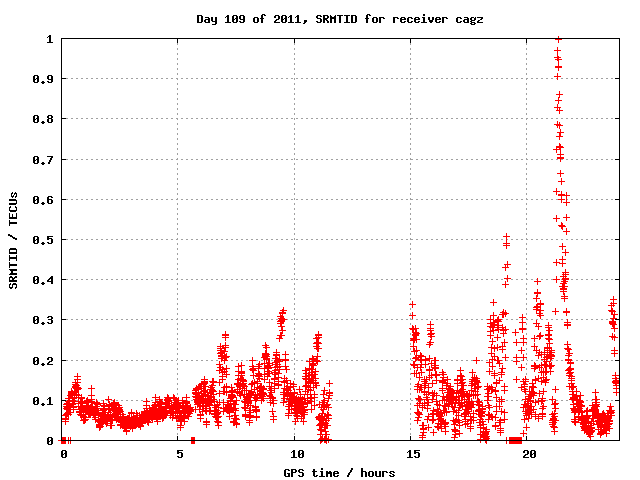Click the y-axis tick label "1"
The image size is (640, 480).
click(x=50, y=39)
